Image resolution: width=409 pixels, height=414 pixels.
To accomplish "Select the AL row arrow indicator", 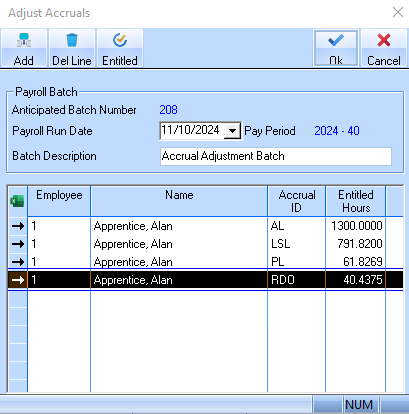I will [18, 226].
